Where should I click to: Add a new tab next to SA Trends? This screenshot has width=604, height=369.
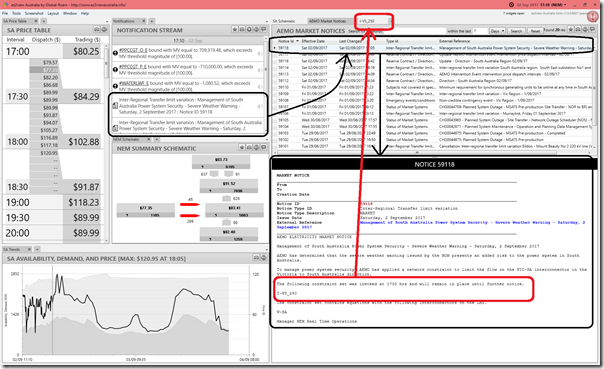37,249
